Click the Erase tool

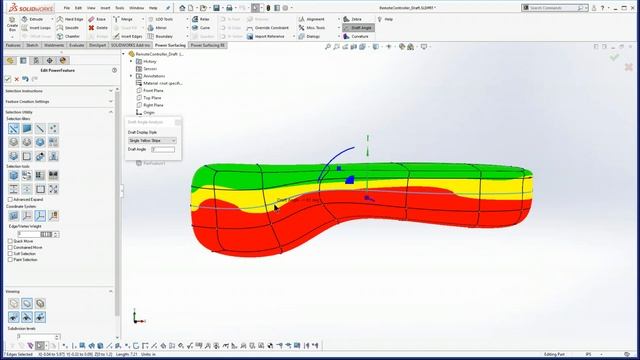pyautogui.click(x=97, y=19)
